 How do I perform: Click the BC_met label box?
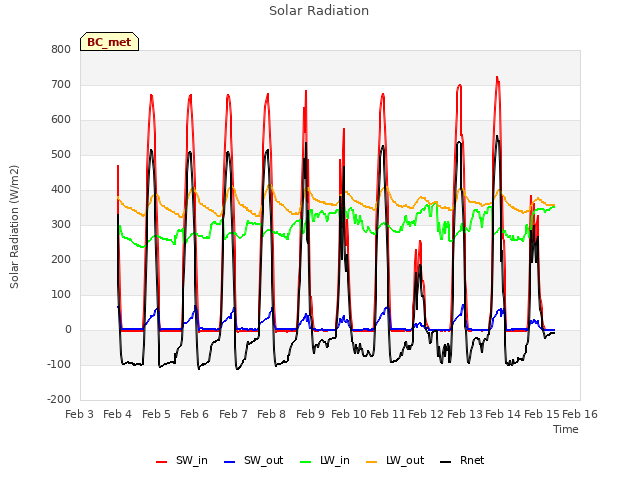click(x=109, y=42)
